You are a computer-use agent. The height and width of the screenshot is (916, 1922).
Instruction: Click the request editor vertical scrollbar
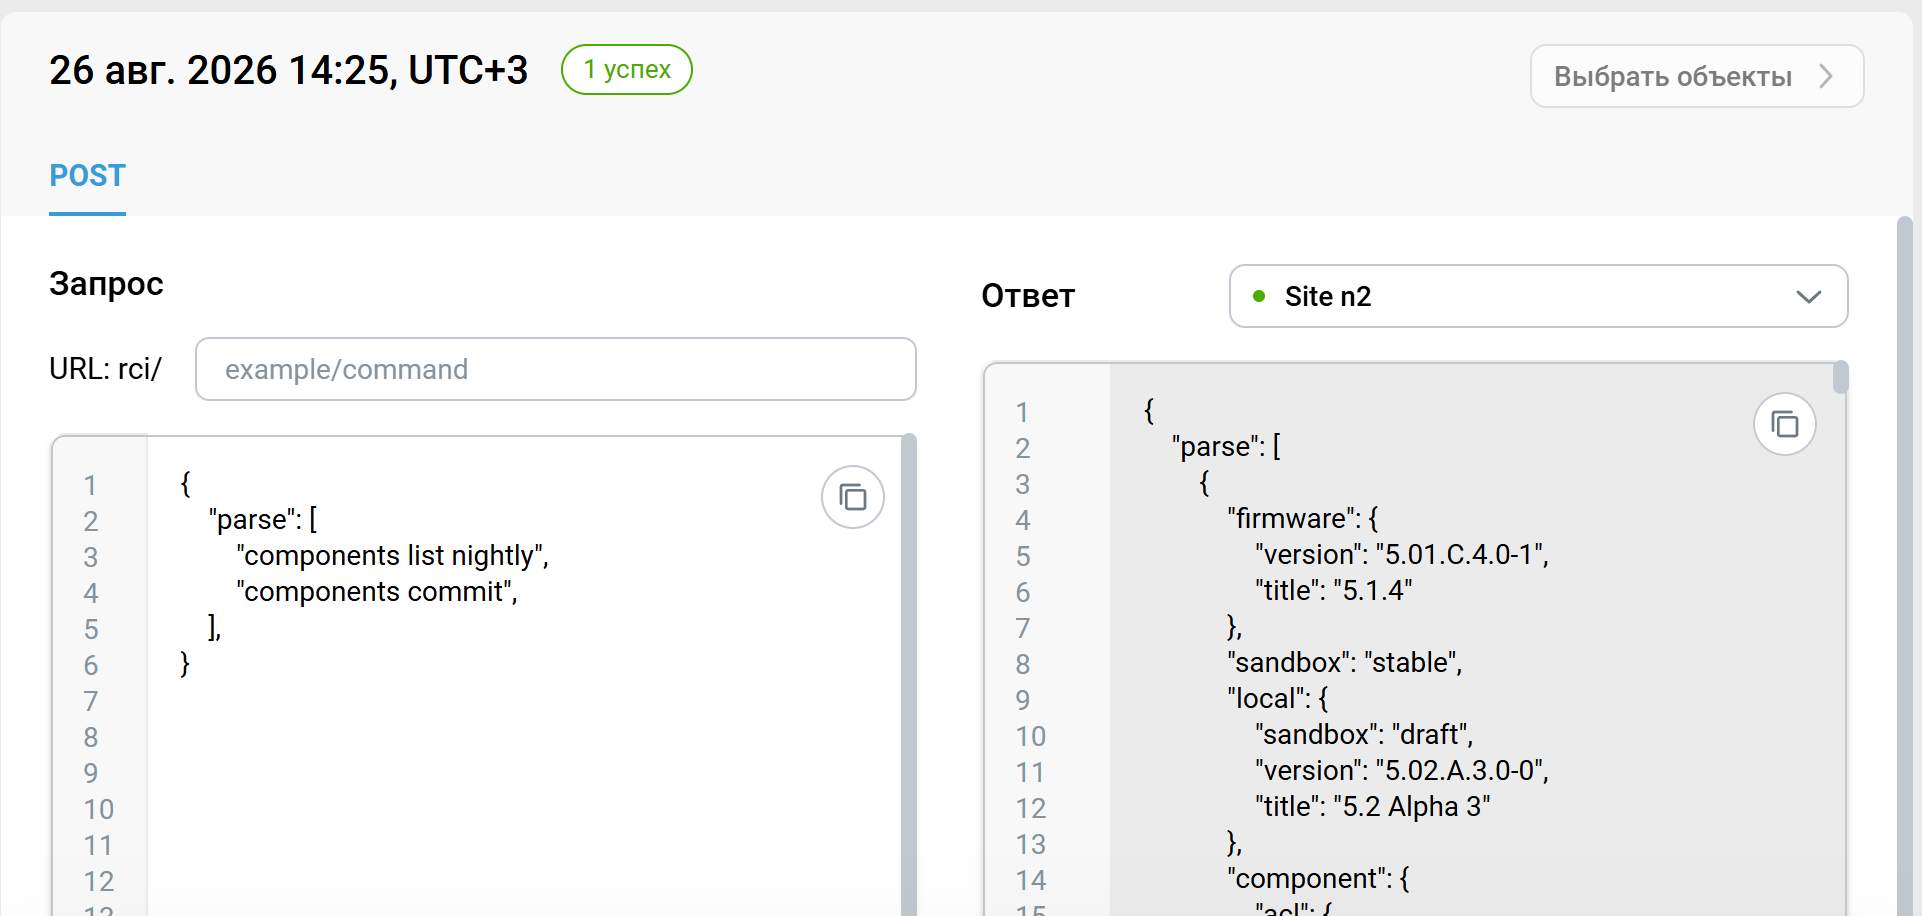point(909,675)
